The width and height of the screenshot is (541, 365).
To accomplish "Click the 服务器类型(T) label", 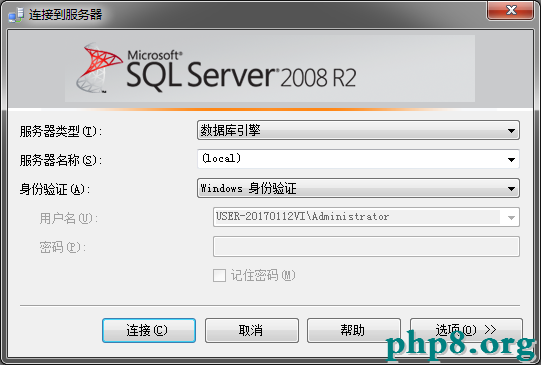I will [61, 131].
